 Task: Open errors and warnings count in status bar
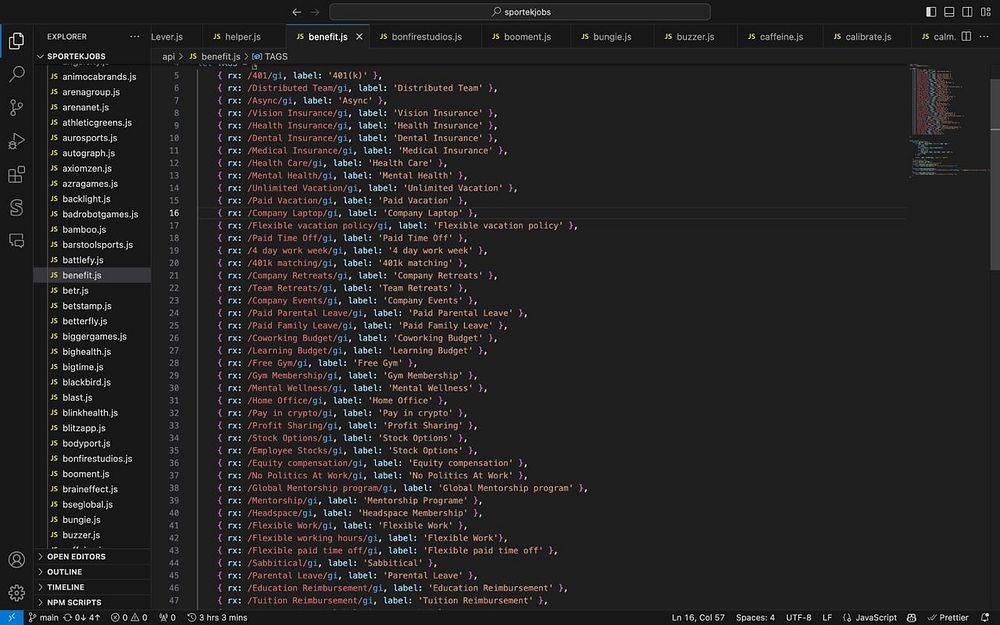pos(129,617)
